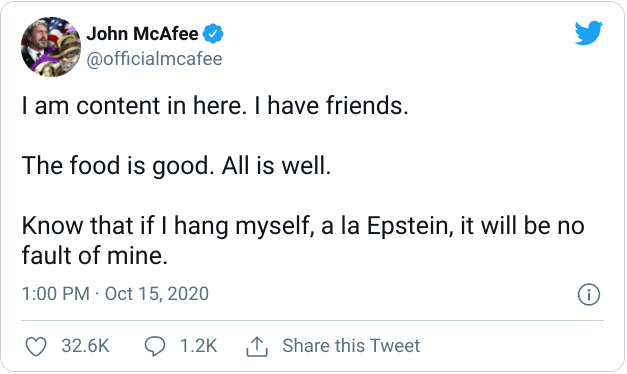The height and width of the screenshot is (374, 627).
Task: Click the Oct 15, 2020 date
Action: pyautogui.click(x=157, y=294)
